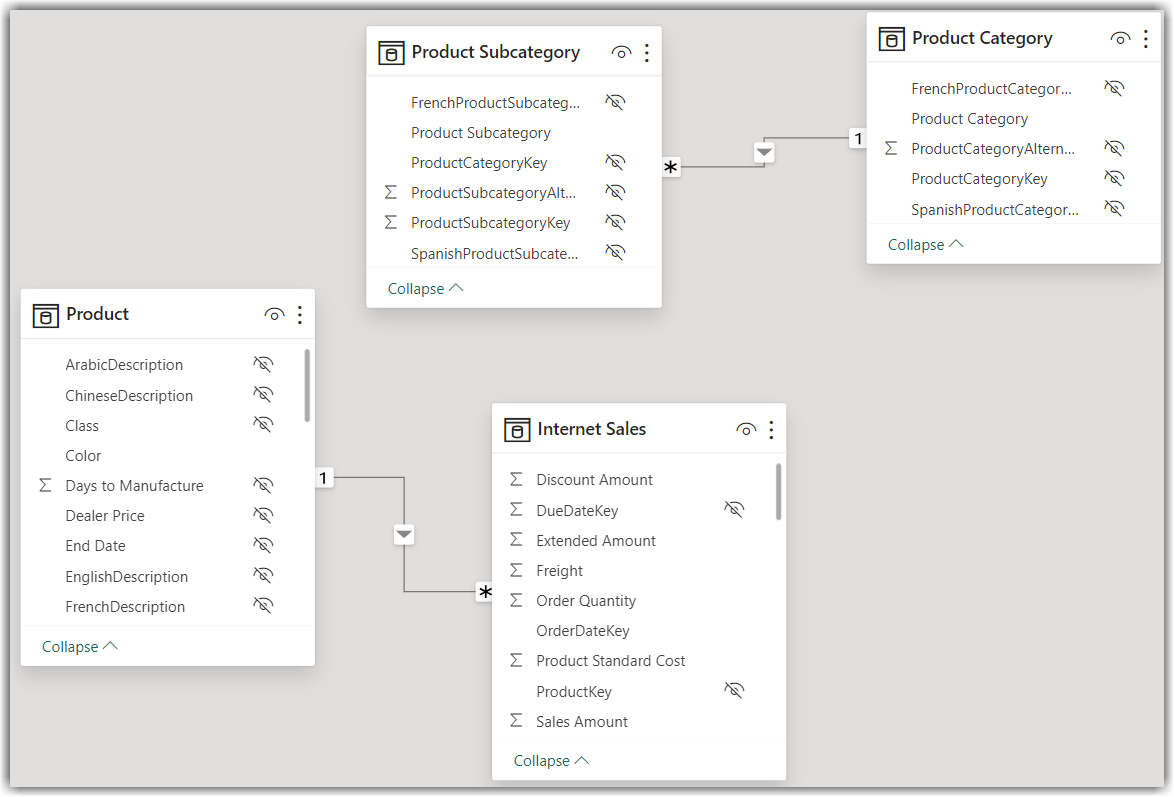This screenshot has height=797, width=1174.
Task: Unhide the DueDateKey field
Action: coord(734,510)
